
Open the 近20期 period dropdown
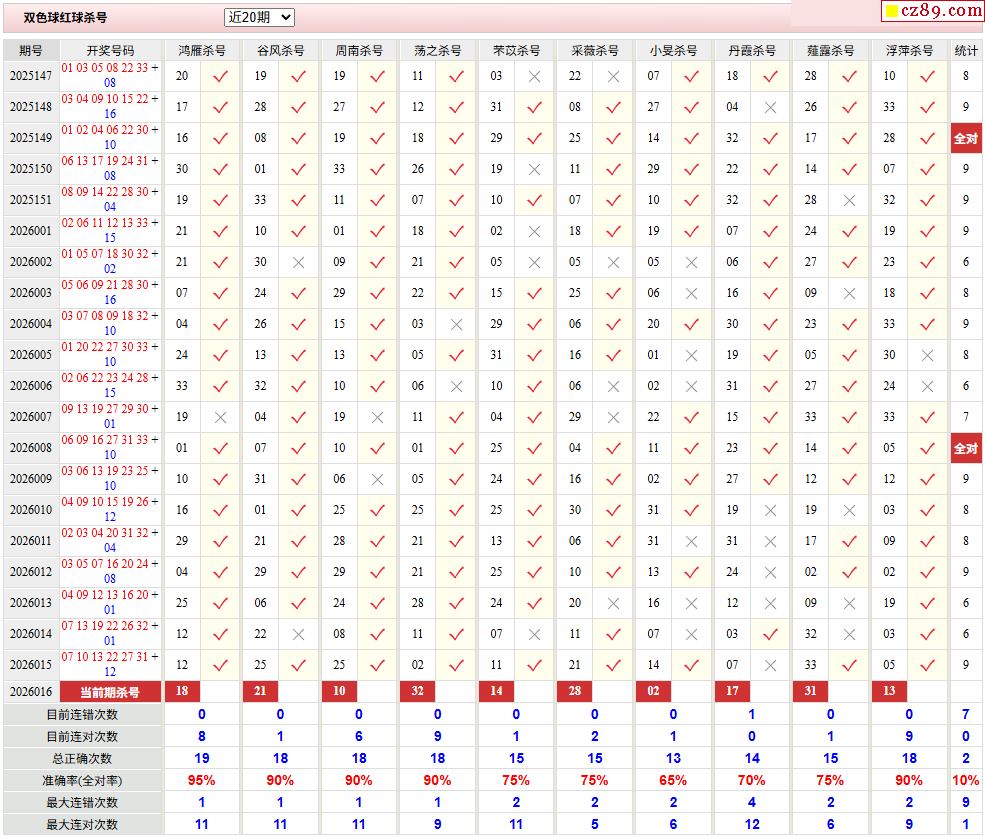tap(259, 17)
